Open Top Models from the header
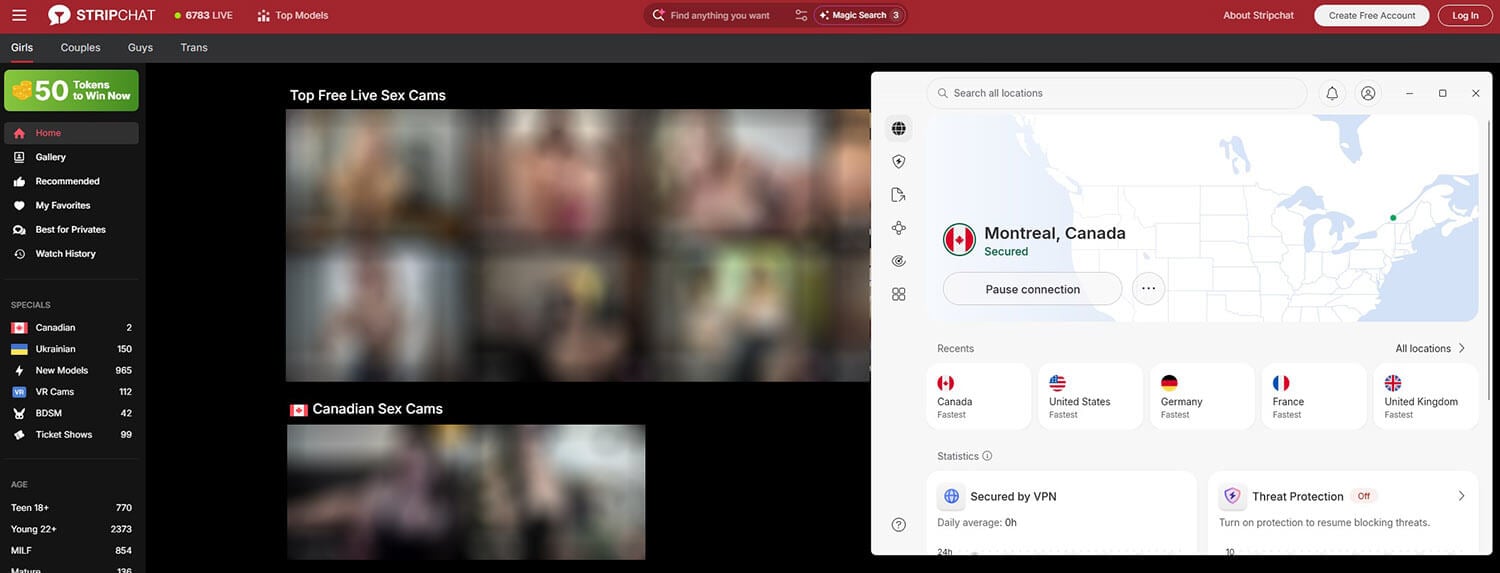This screenshot has height=573, width=1500. point(292,15)
